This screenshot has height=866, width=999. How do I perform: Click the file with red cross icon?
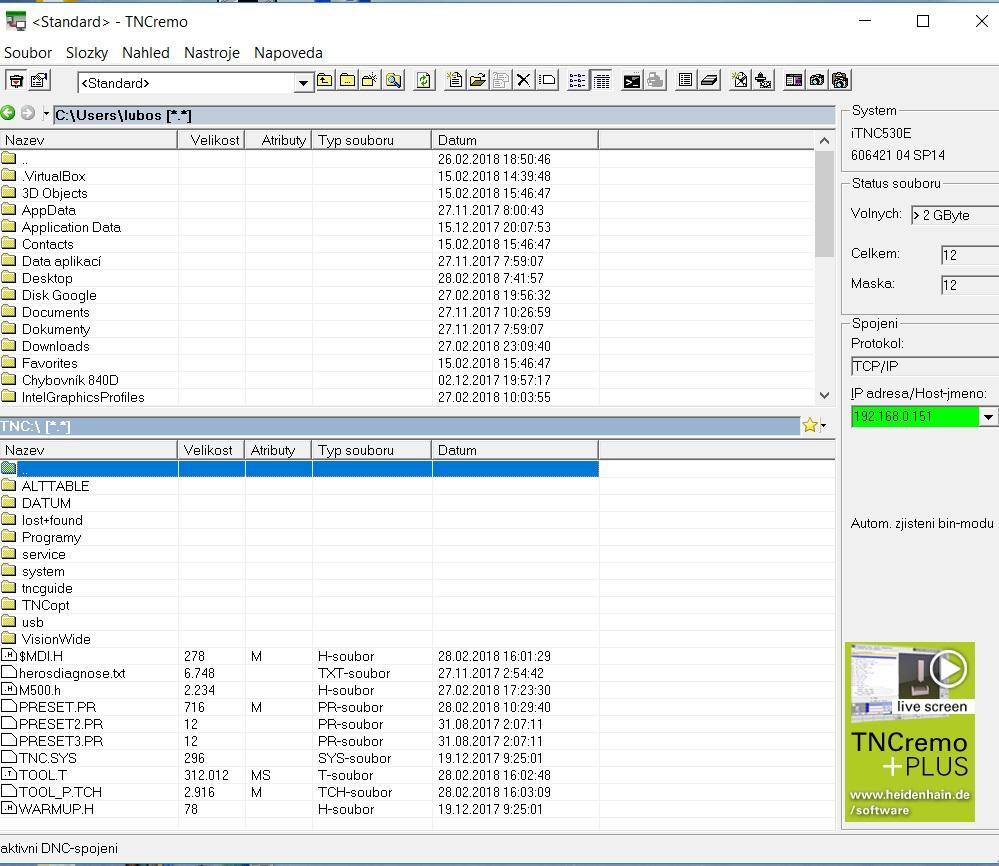coord(739,80)
